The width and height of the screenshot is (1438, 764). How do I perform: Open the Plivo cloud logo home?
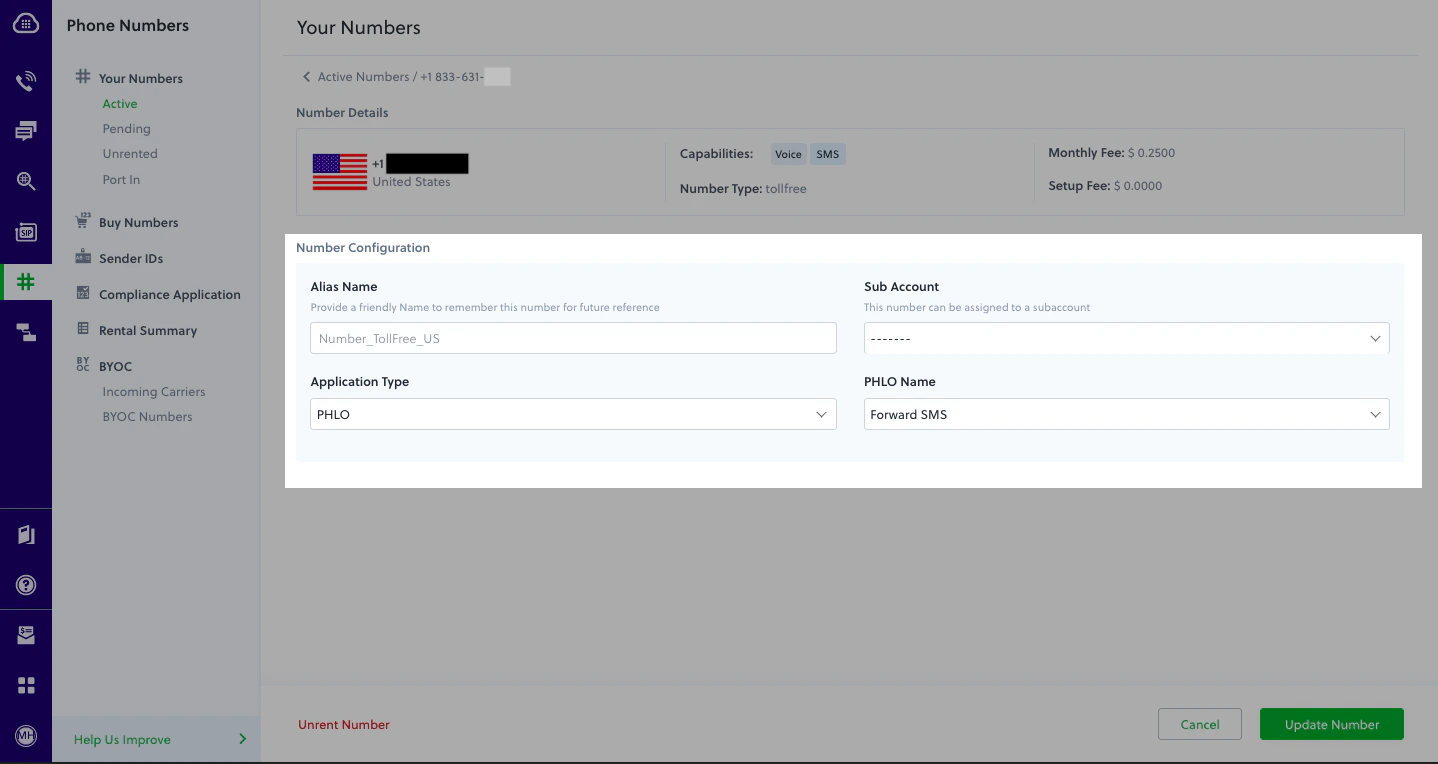pyautogui.click(x=26, y=24)
